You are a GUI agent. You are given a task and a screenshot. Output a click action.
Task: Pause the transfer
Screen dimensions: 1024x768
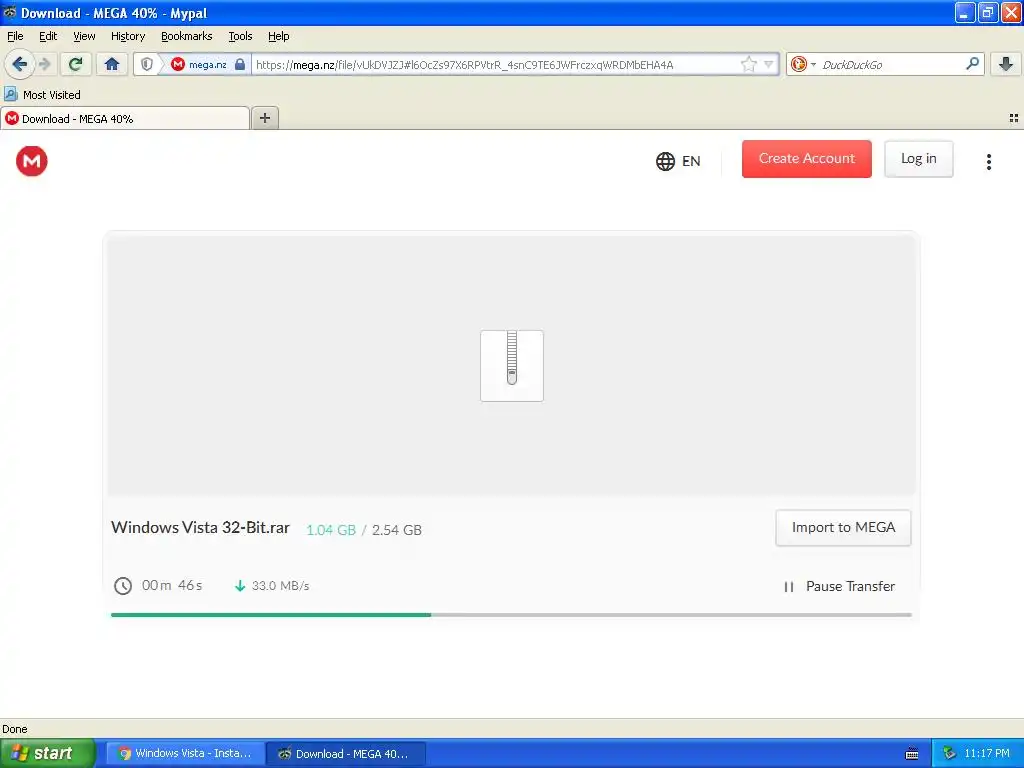[x=839, y=586]
